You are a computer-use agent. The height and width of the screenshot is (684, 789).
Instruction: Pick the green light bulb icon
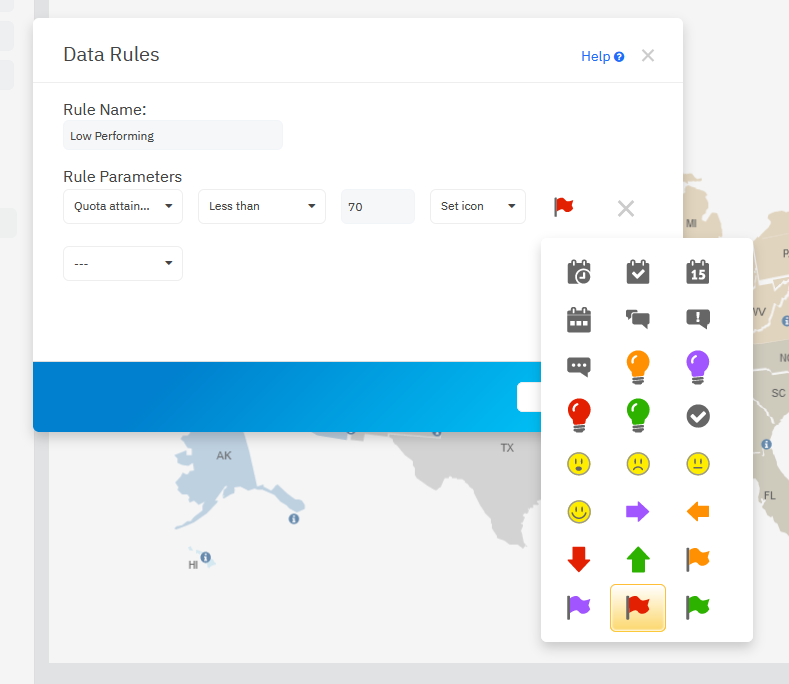637,414
